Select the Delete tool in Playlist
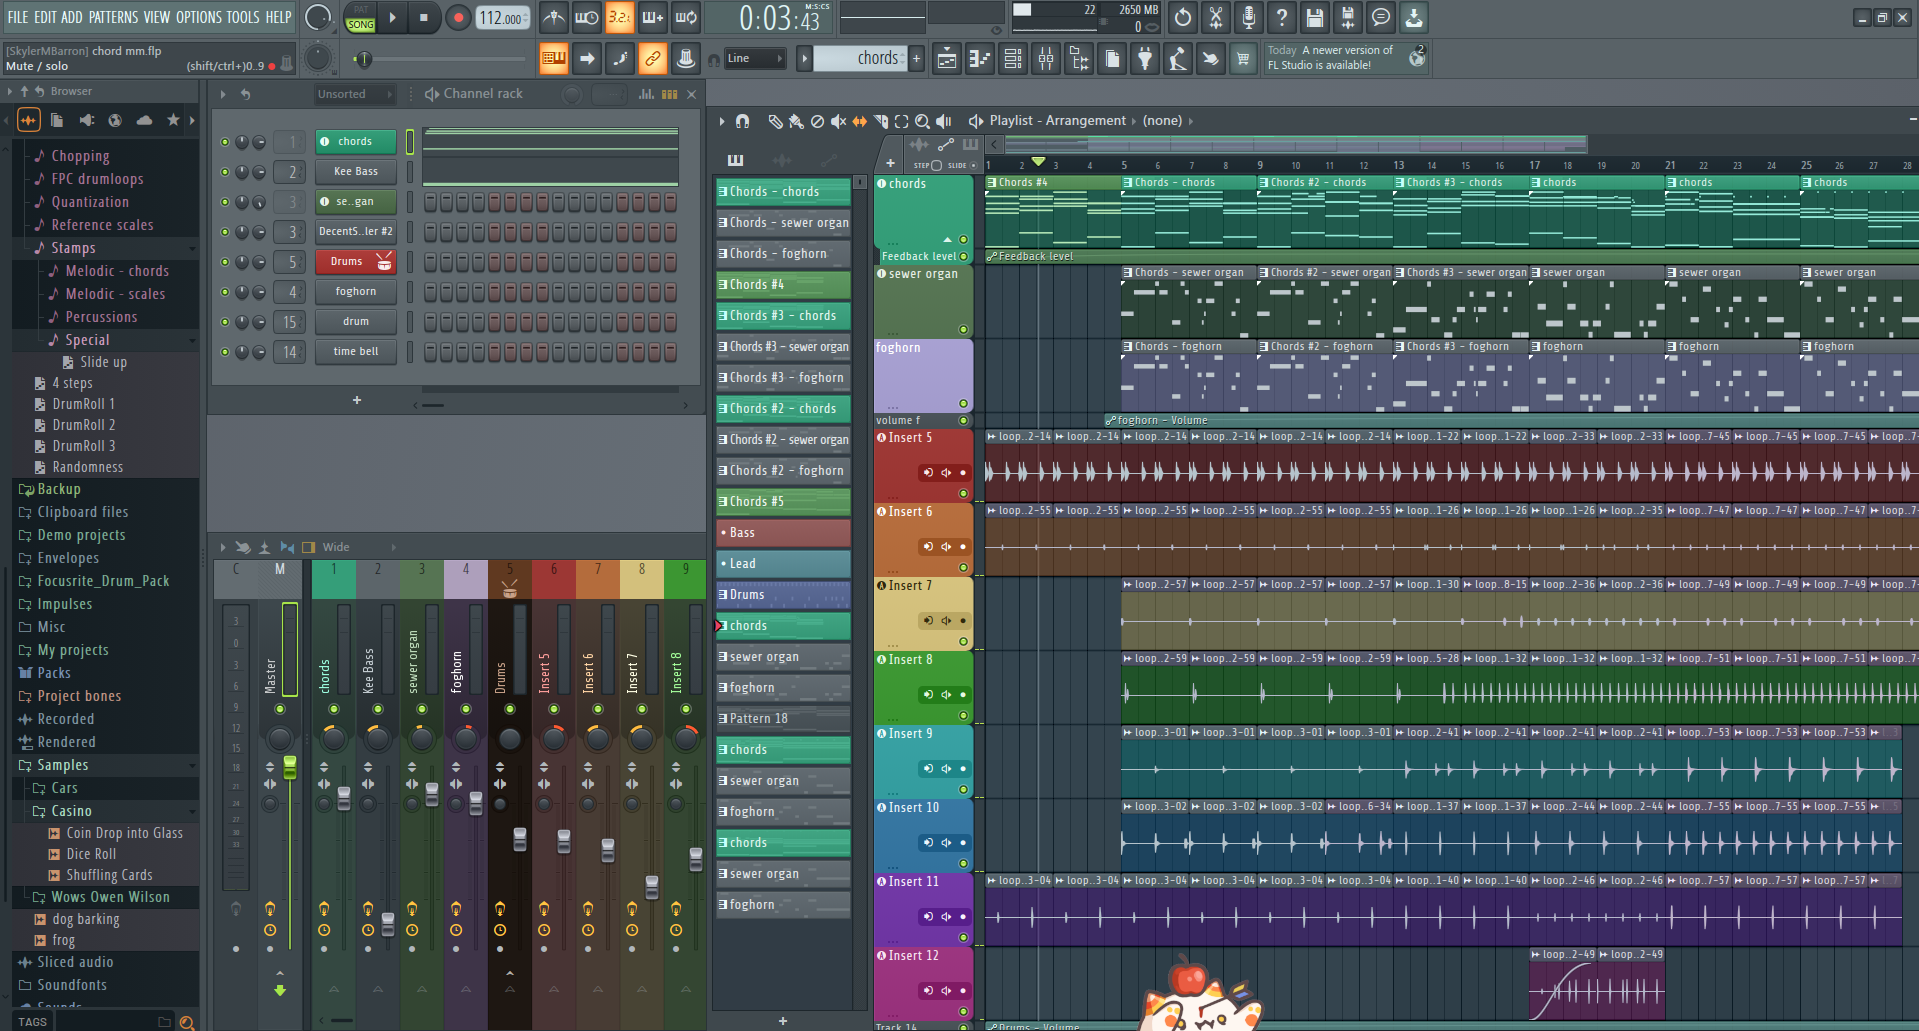 pos(817,121)
